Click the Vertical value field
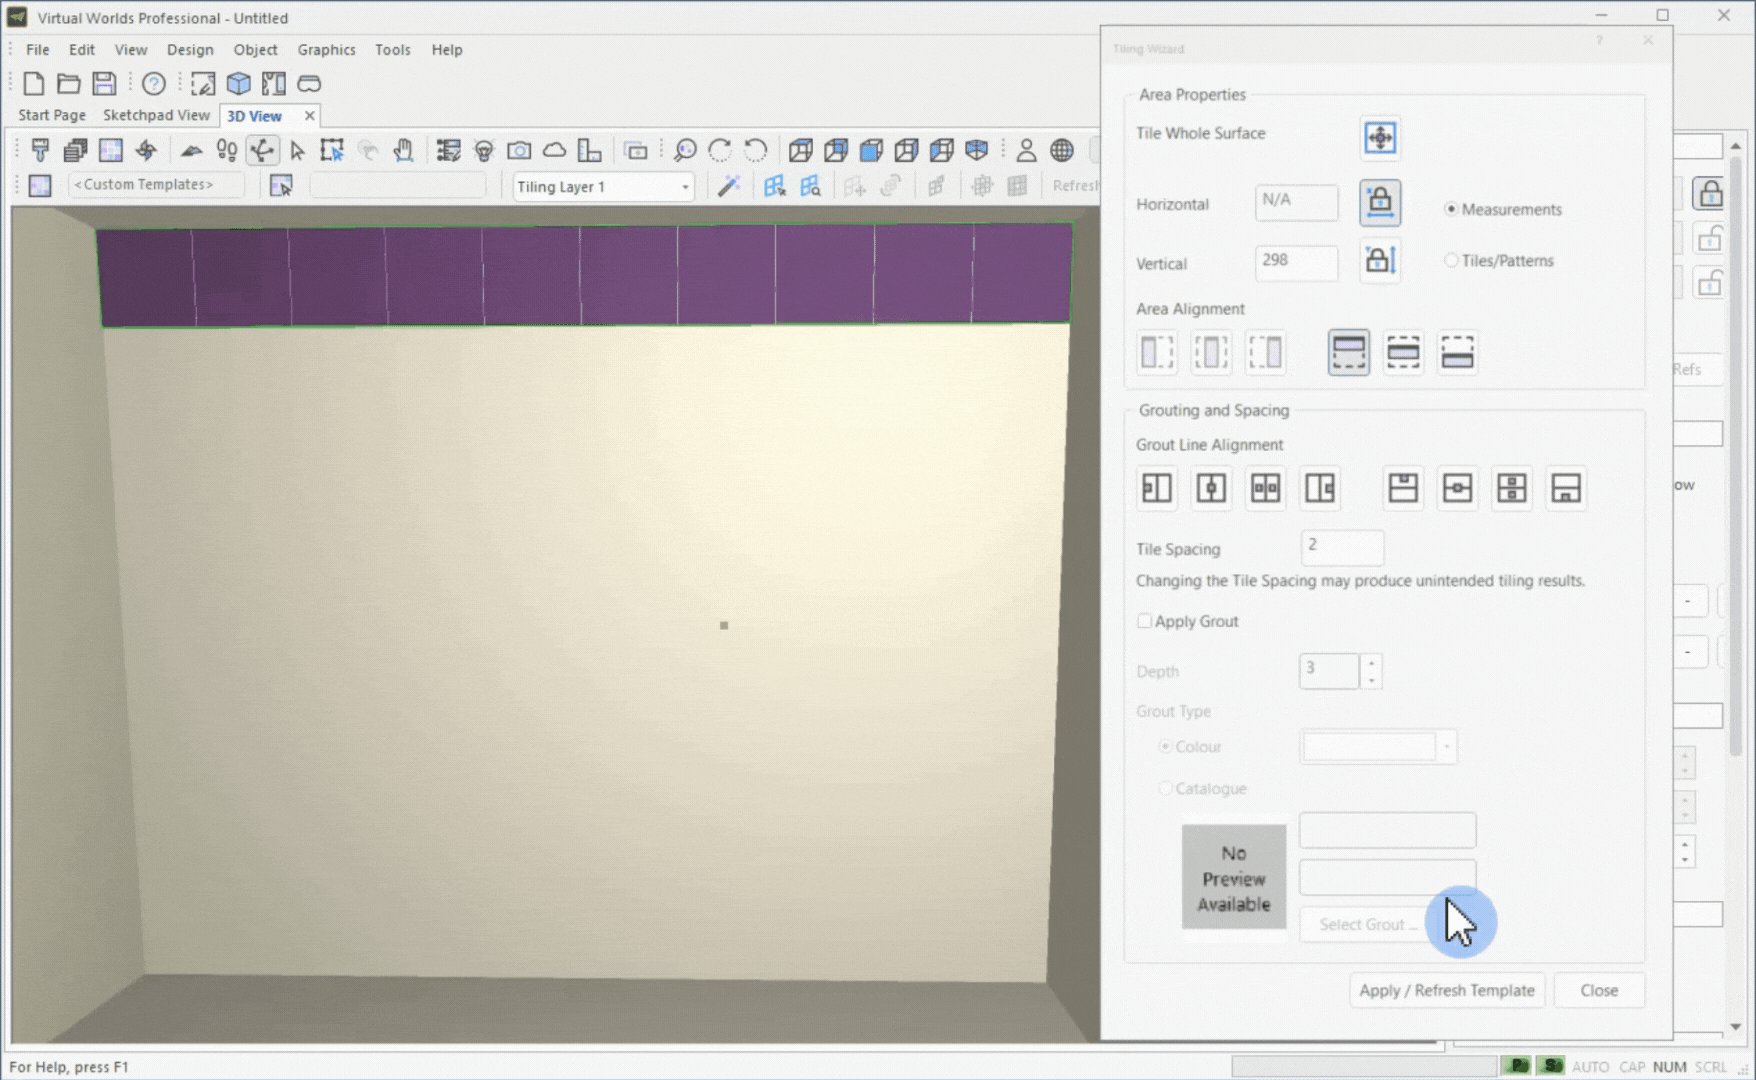Image resolution: width=1756 pixels, height=1080 pixels. tap(1296, 262)
